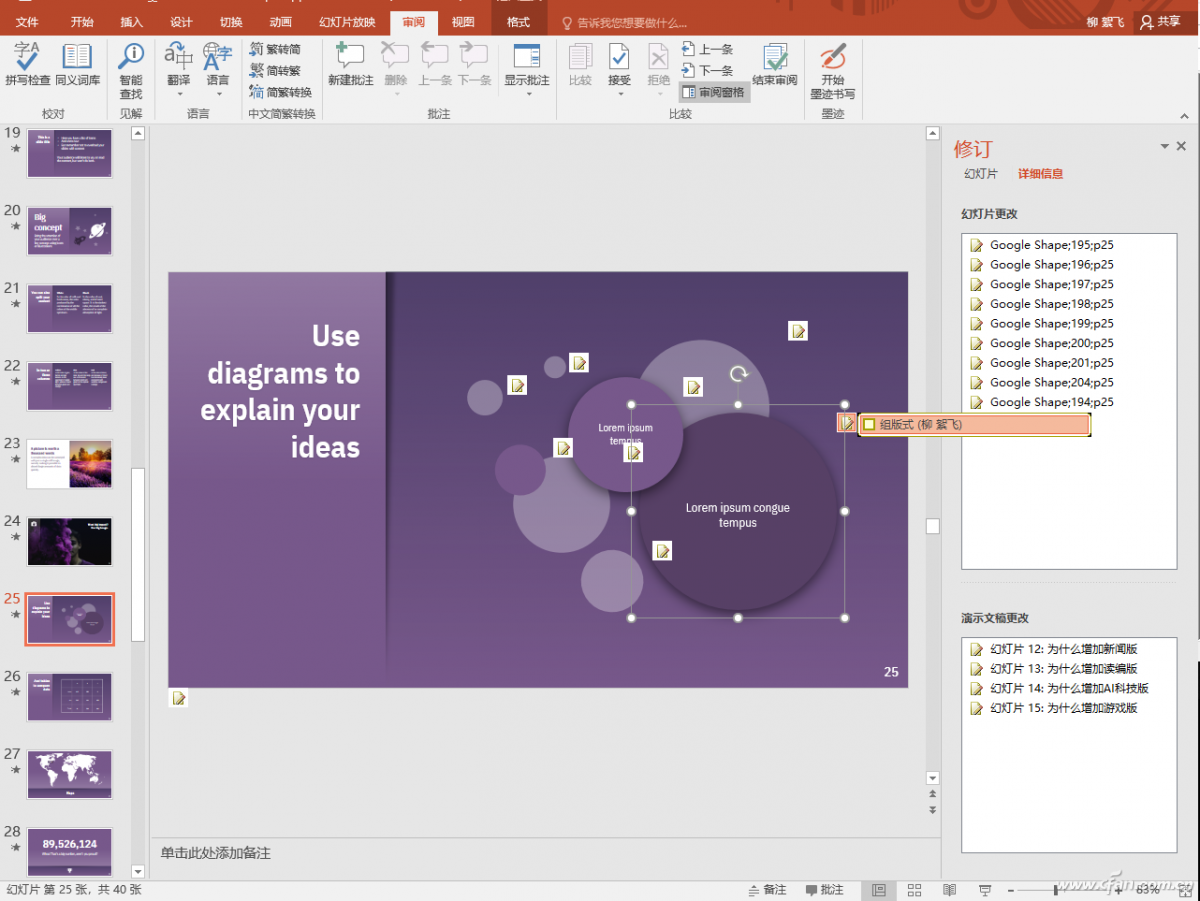
Task: Expand the 接受 accept dropdown arrow
Action: click(619, 95)
